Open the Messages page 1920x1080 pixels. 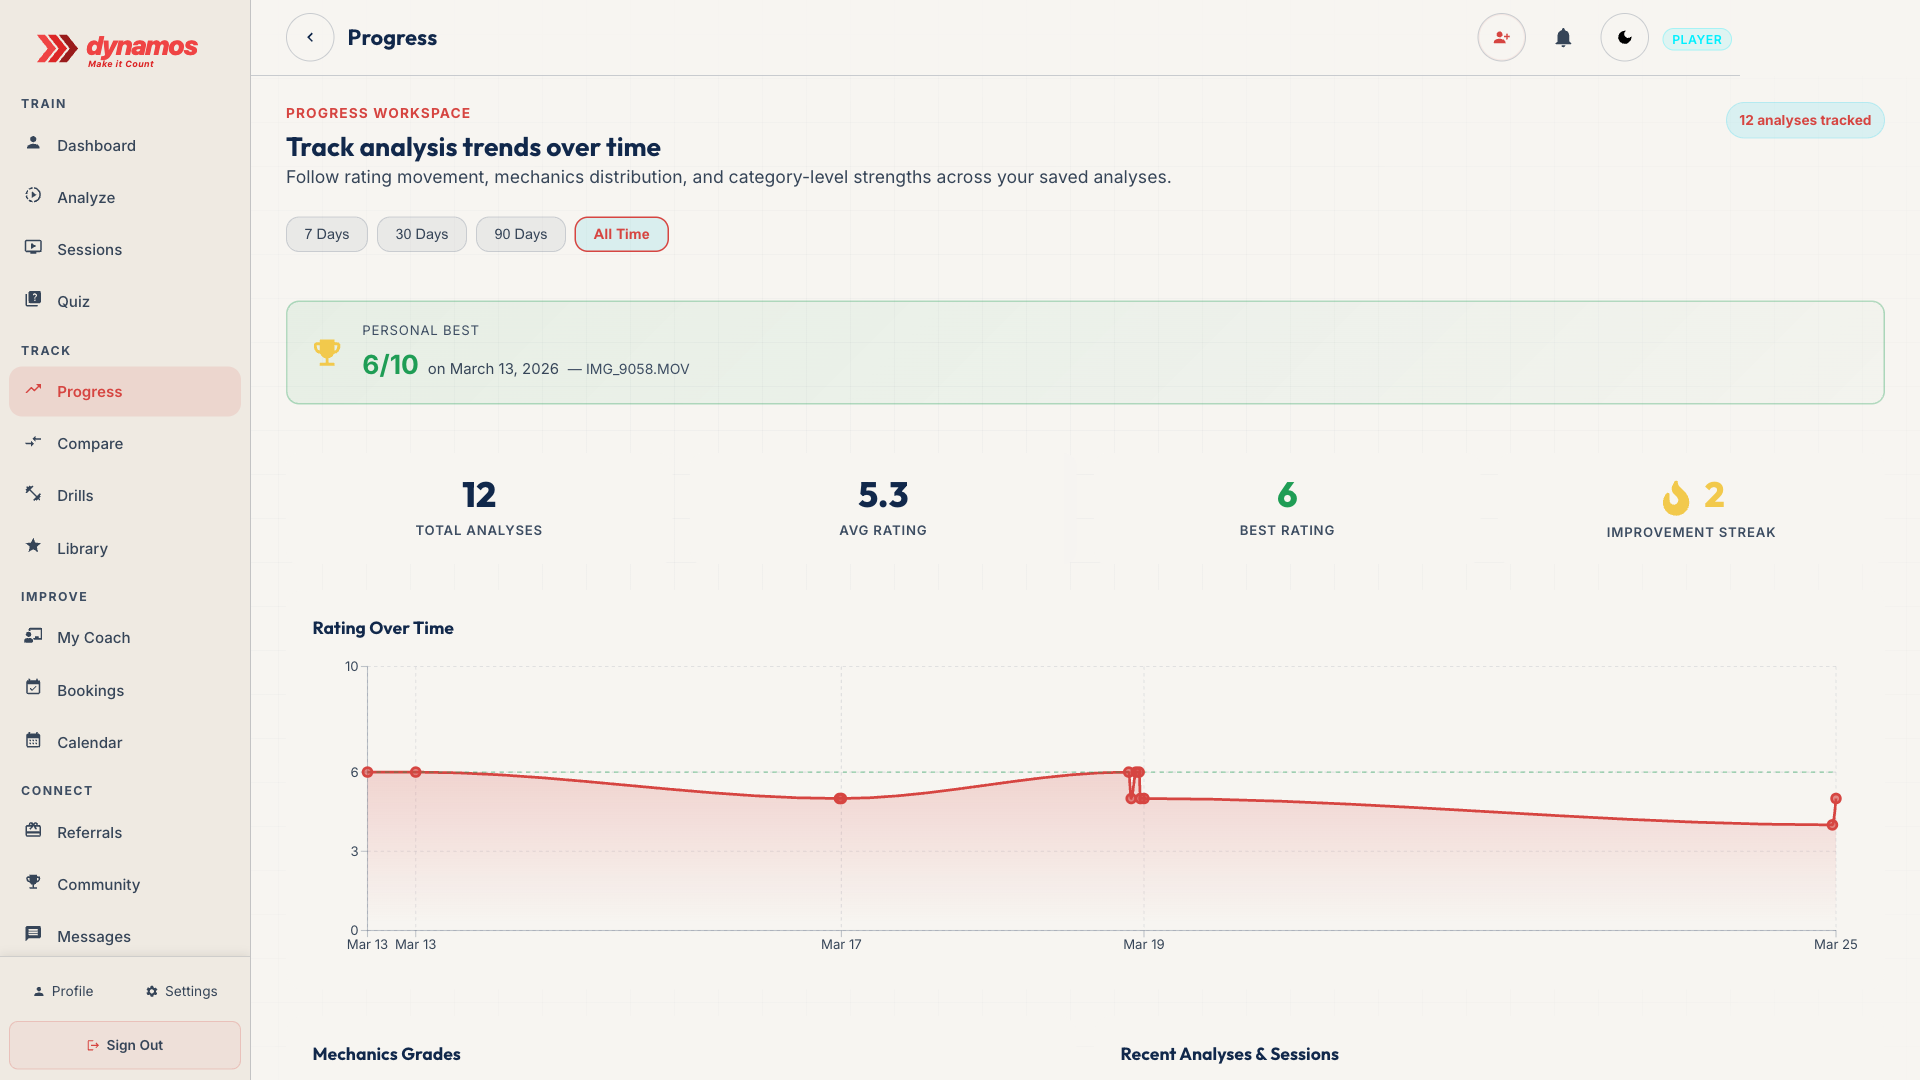pyautogui.click(x=125, y=936)
